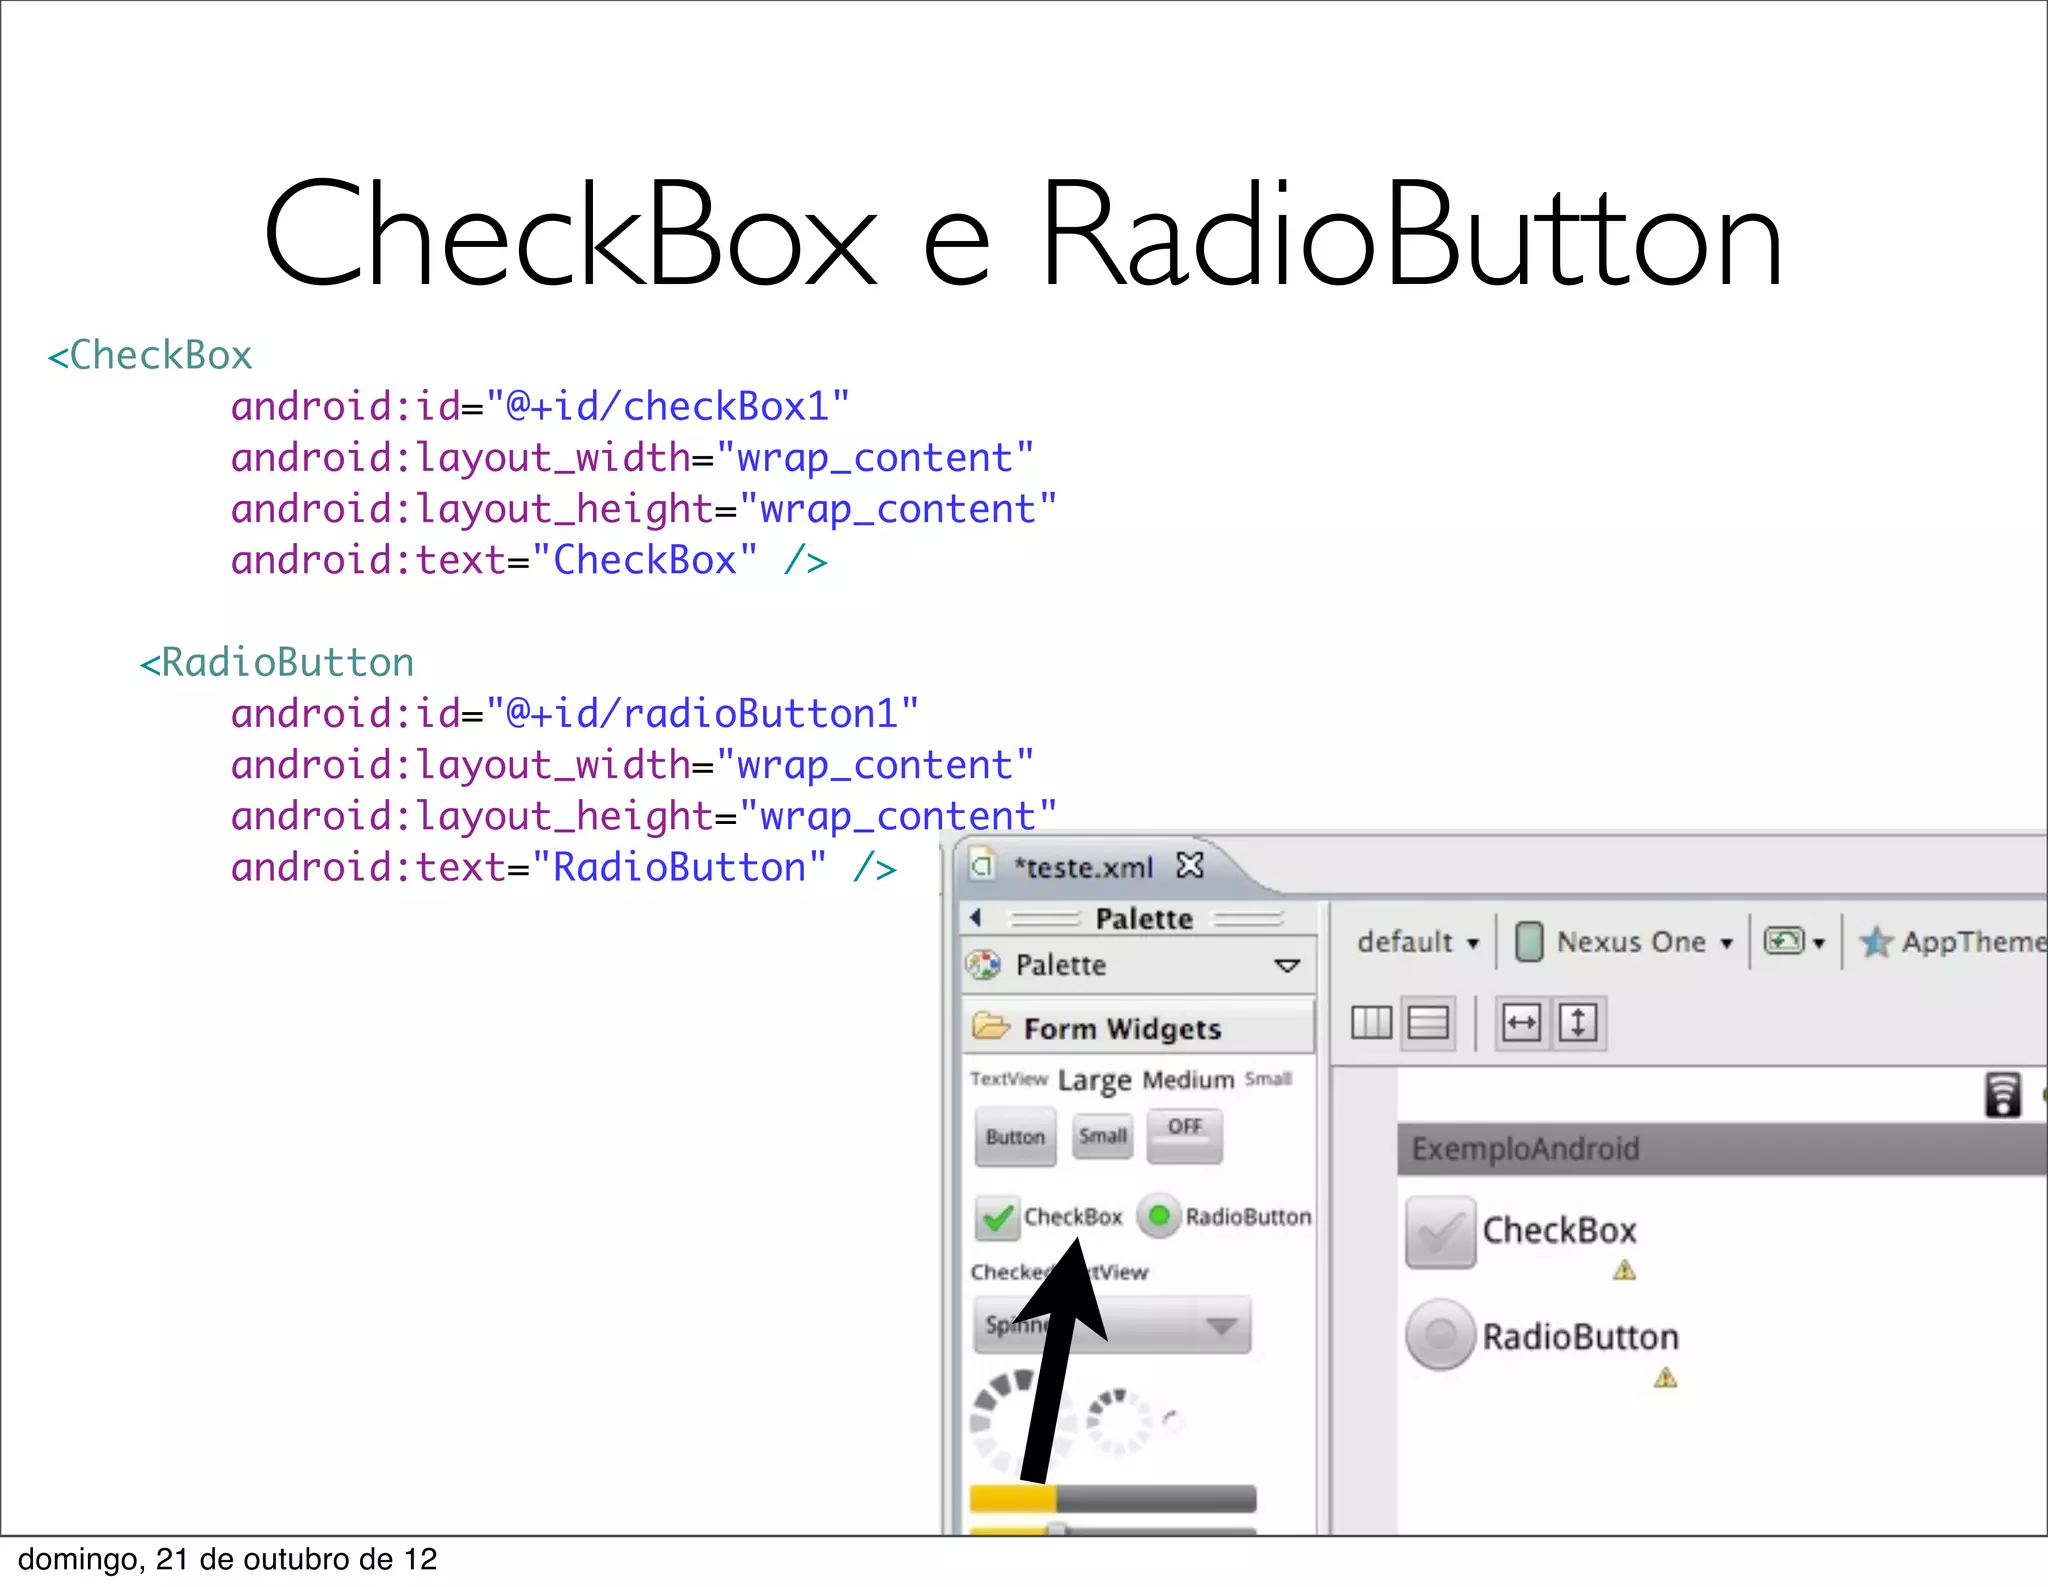Pick the smallest progress spinner widget
2048x1587 pixels.
(1174, 1420)
